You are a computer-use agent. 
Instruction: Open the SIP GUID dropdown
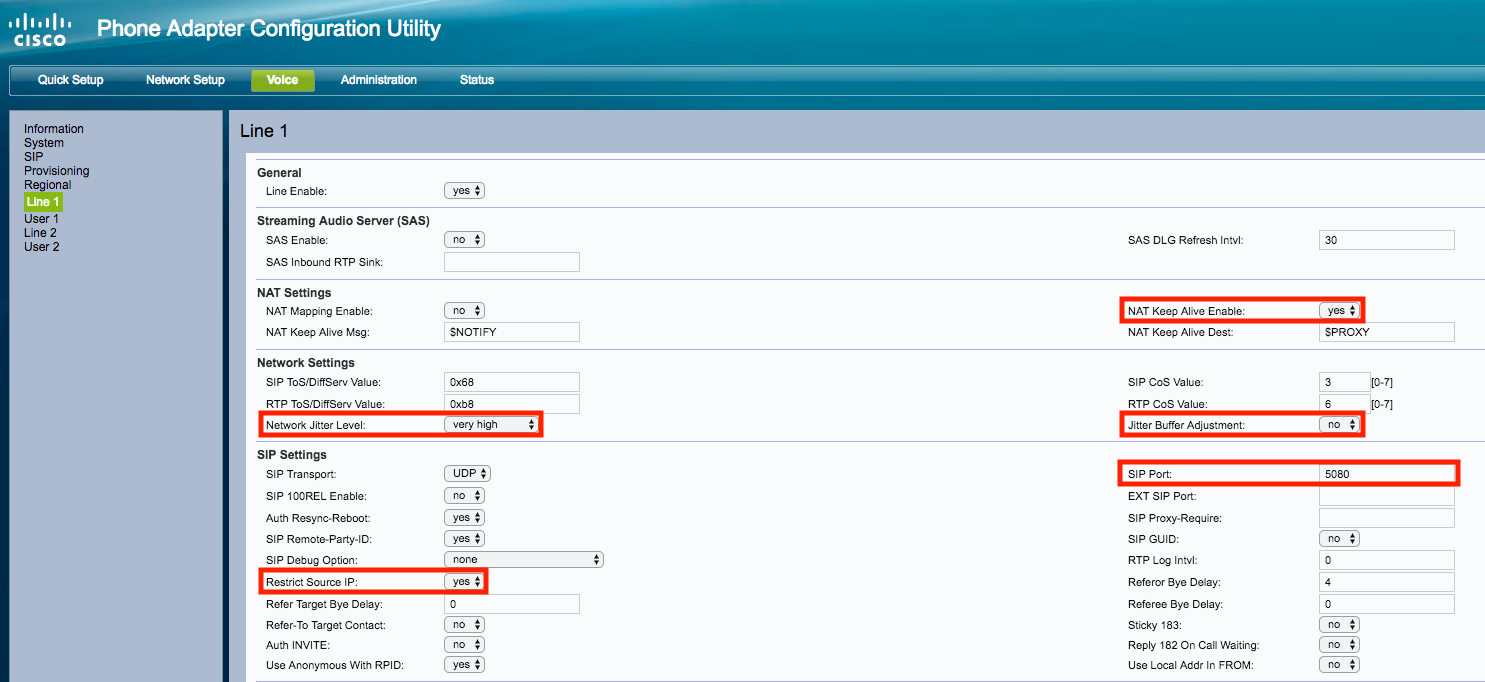tap(1339, 539)
